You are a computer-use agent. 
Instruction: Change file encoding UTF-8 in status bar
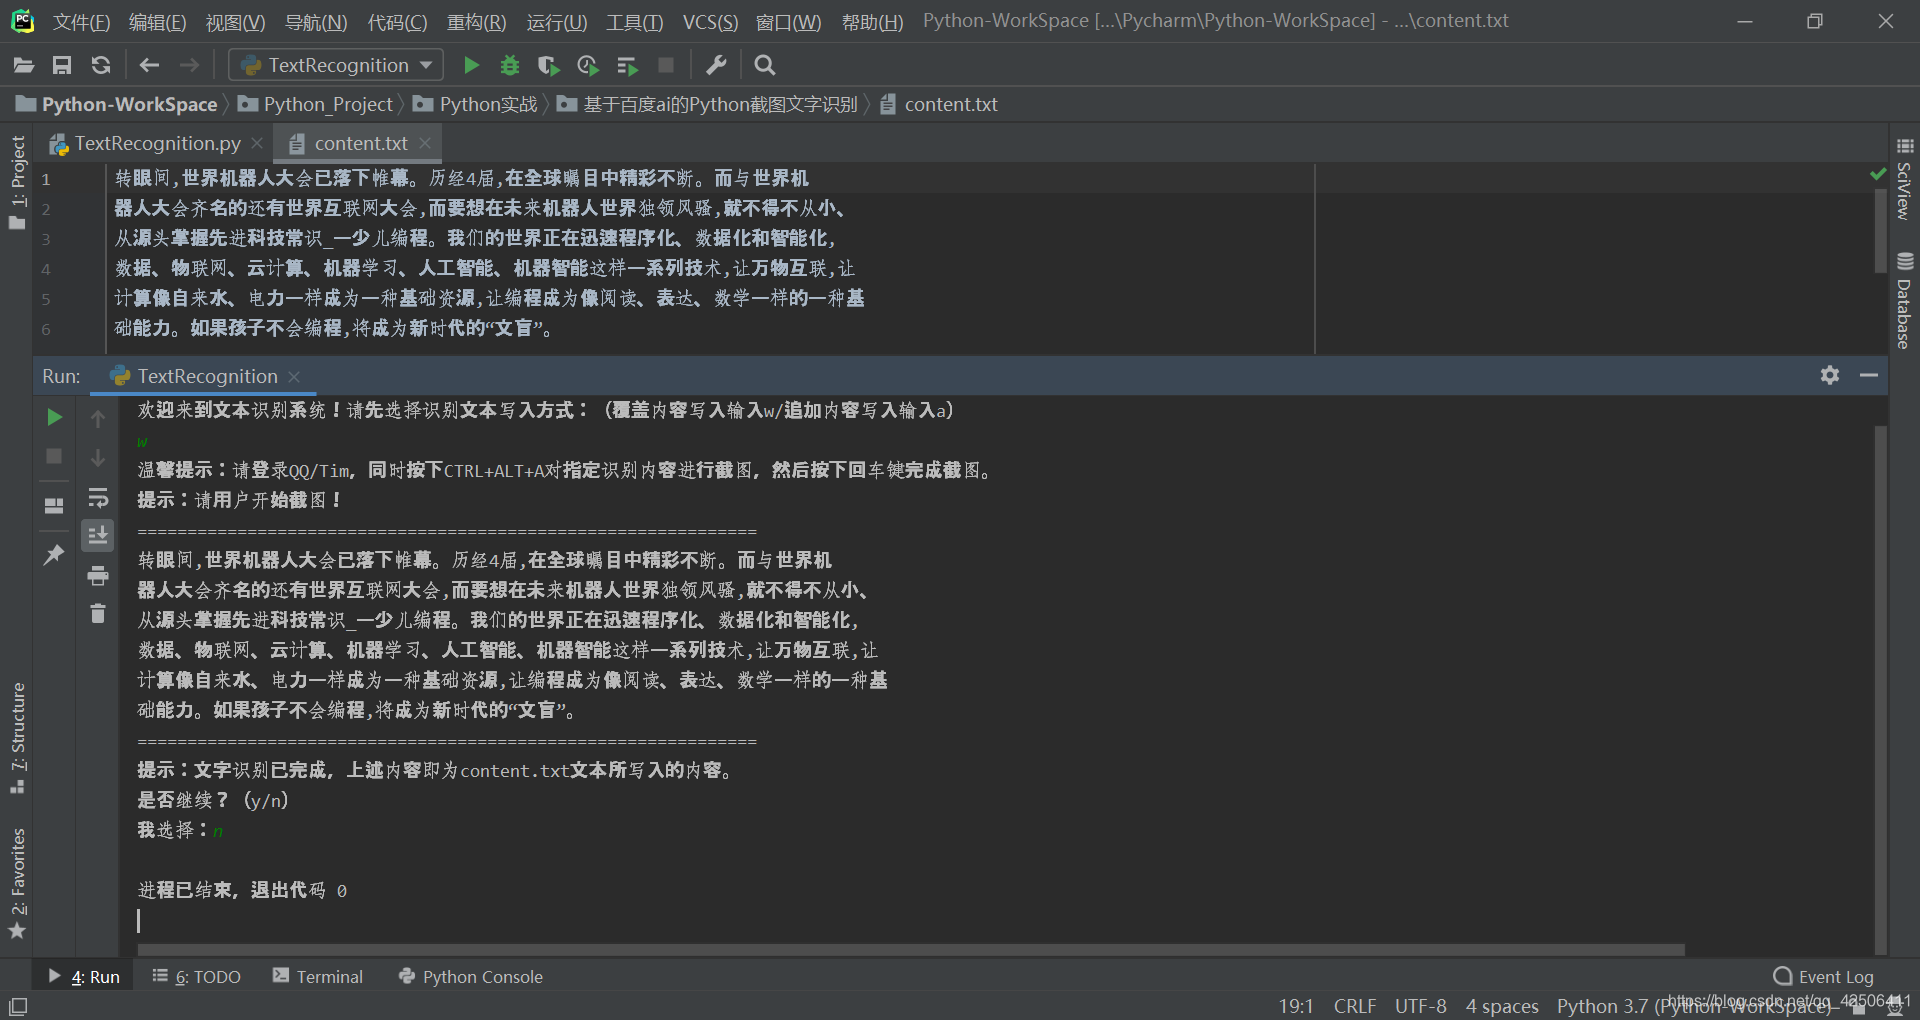1421,1006
